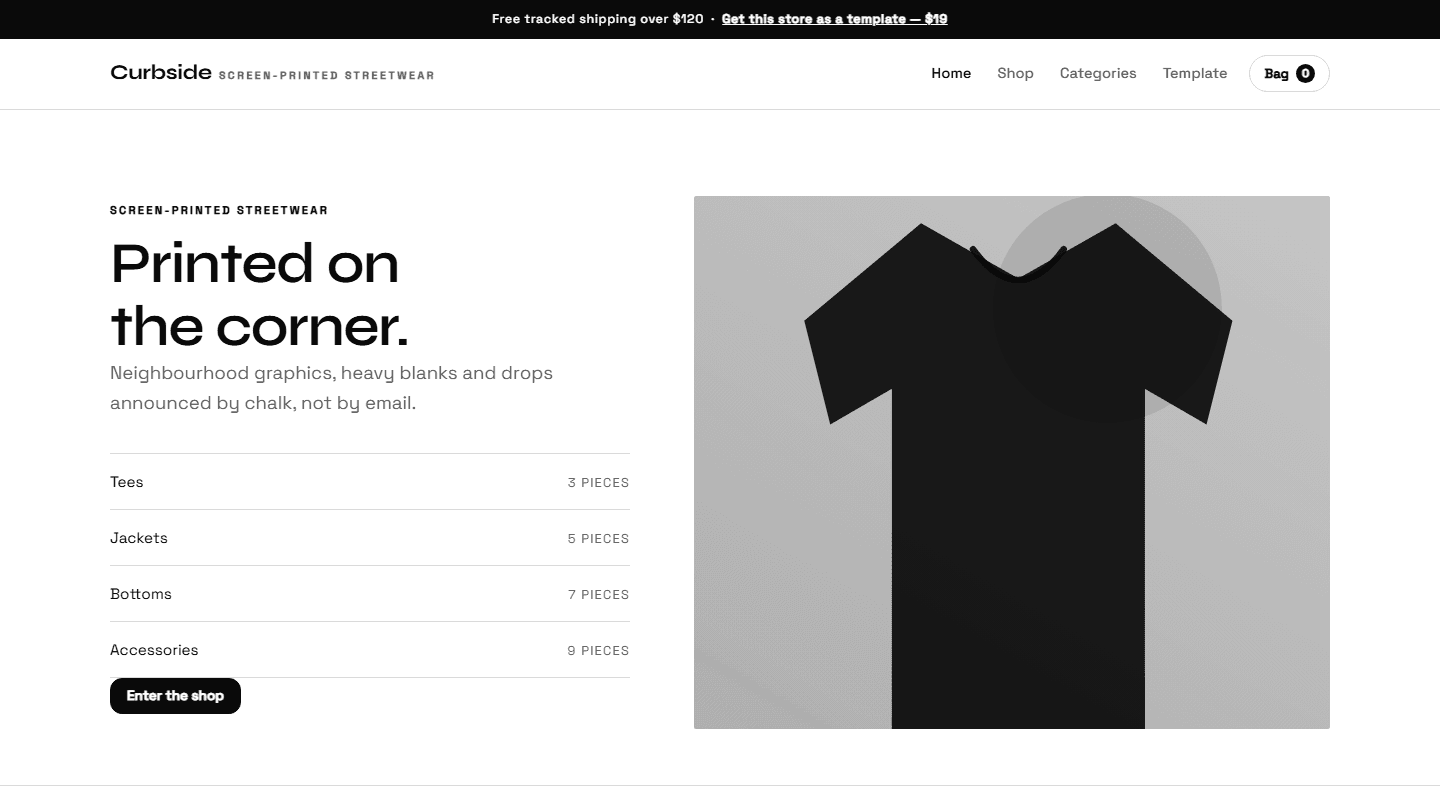The image size is (1440, 810).
Task: Click the '7 PIECES' count text
Action: [x=598, y=595]
